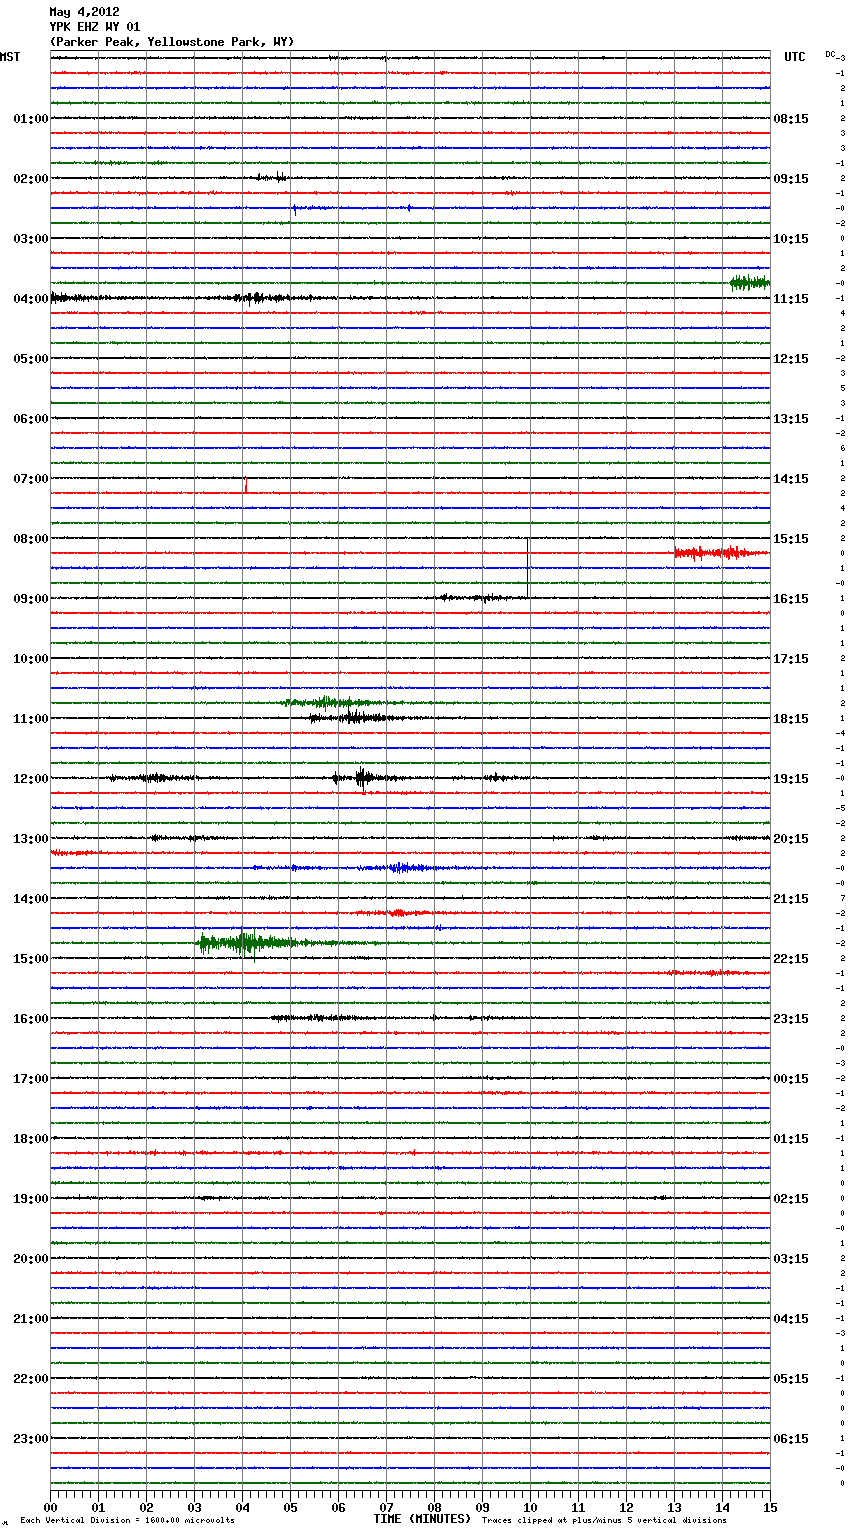This screenshot has width=850, height=1534.
Task: Select the '15:00' MST hour label
Action: click(31, 959)
